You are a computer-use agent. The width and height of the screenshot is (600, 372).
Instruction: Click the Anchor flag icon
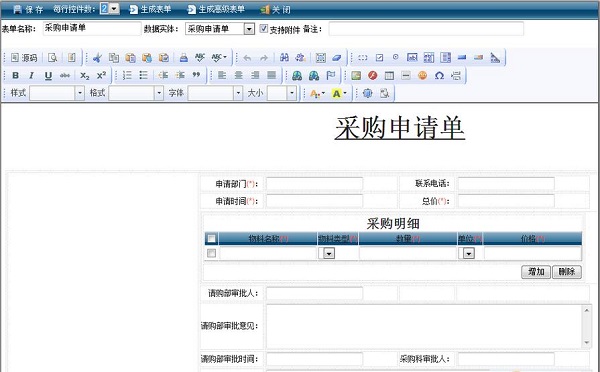pos(331,75)
